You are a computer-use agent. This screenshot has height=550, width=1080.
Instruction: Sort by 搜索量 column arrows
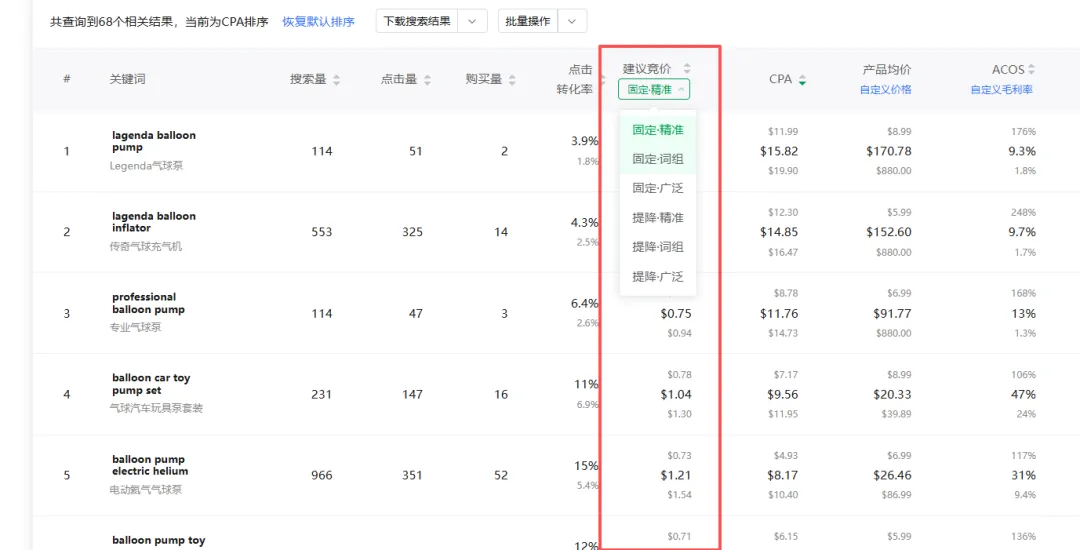point(336,80)
